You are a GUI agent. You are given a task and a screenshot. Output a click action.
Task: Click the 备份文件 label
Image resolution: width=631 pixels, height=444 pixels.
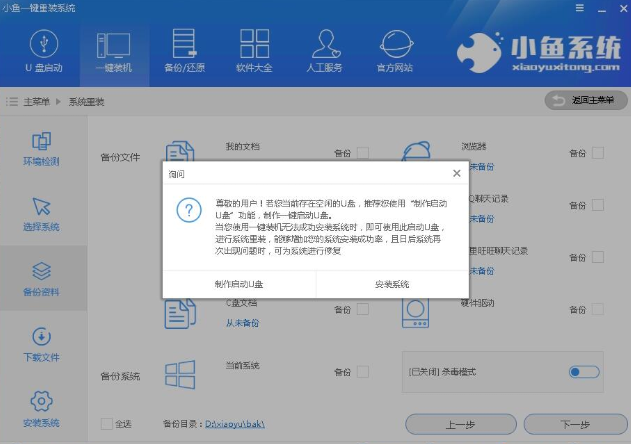(120, 157)
